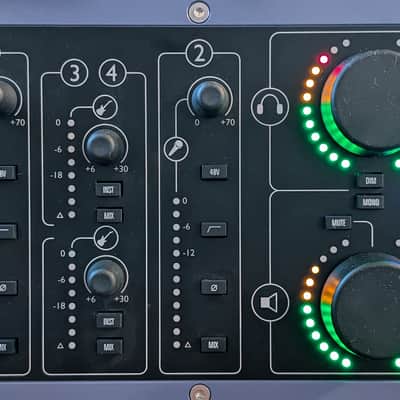Select the circled number 2 channel badge
The image size is (400, 400).
tap(199, 53)
